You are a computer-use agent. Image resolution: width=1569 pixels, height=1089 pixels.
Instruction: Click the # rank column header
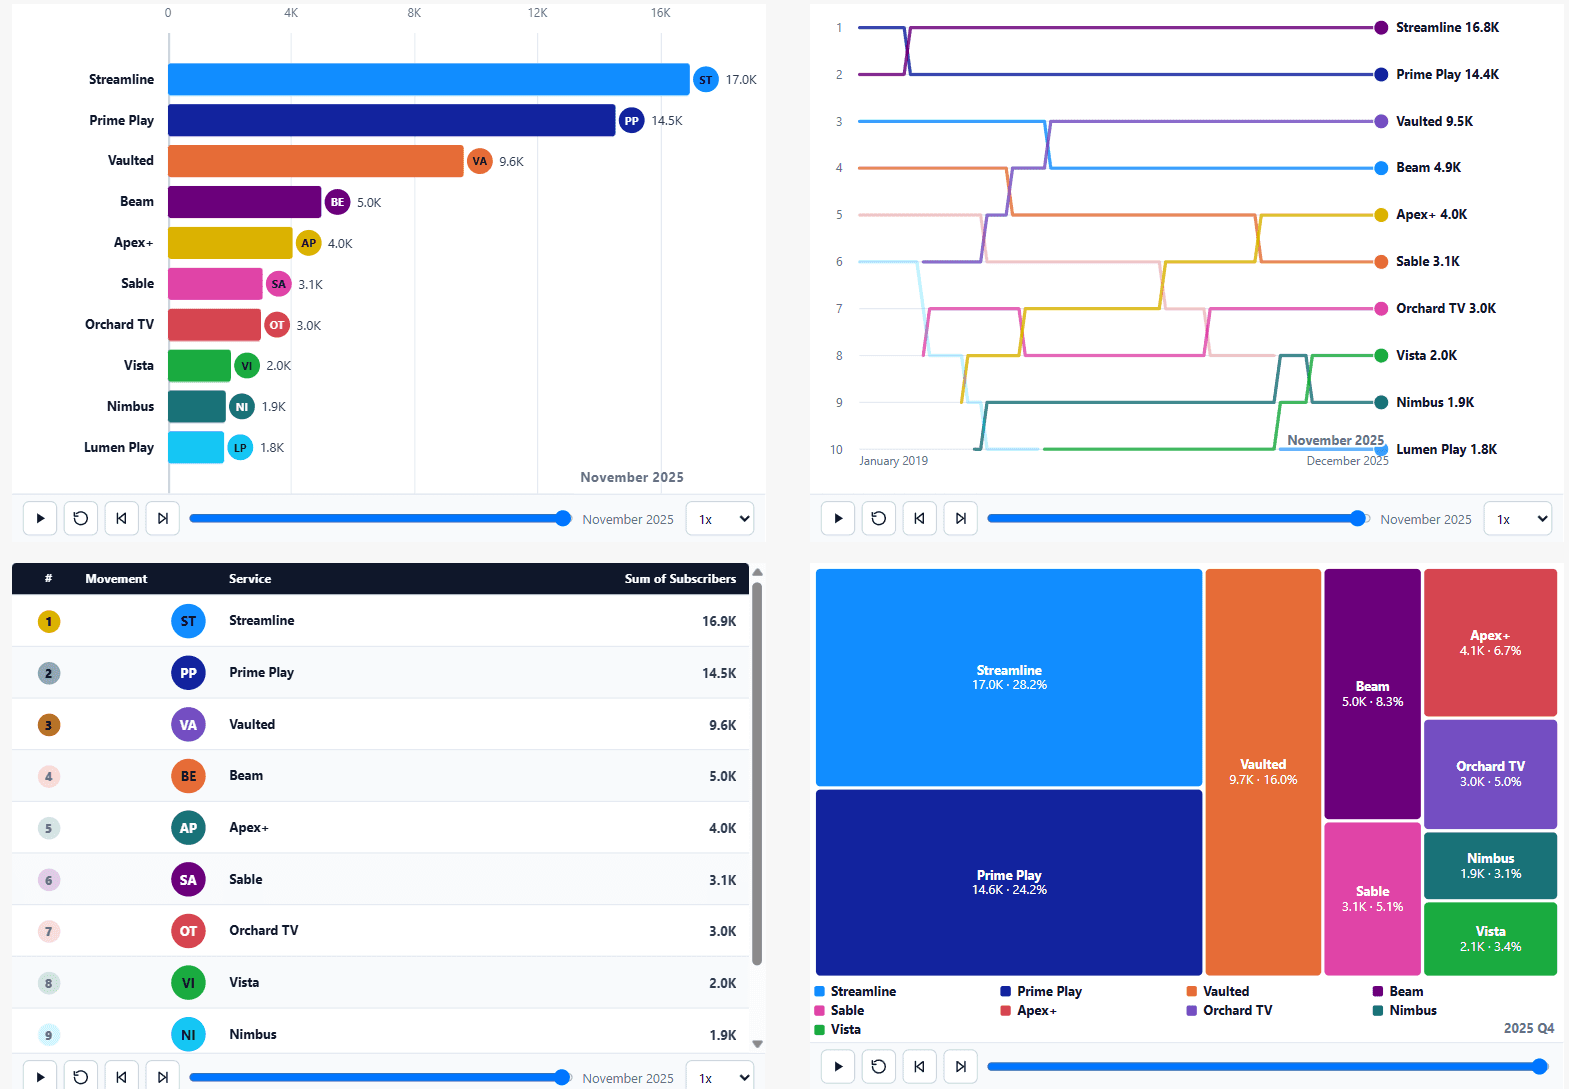click(48, 578)
